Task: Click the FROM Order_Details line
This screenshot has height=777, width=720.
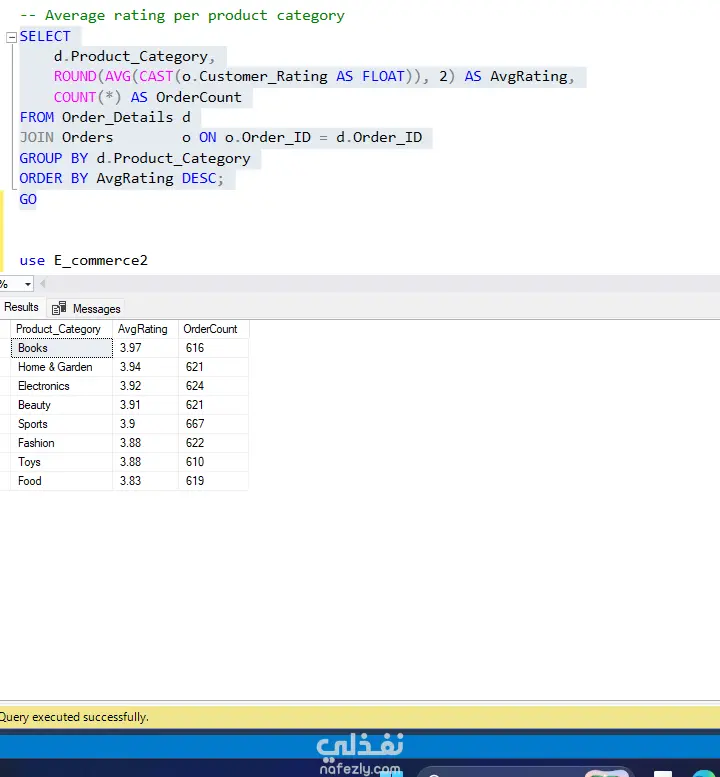Action: (x=105, y=117)
